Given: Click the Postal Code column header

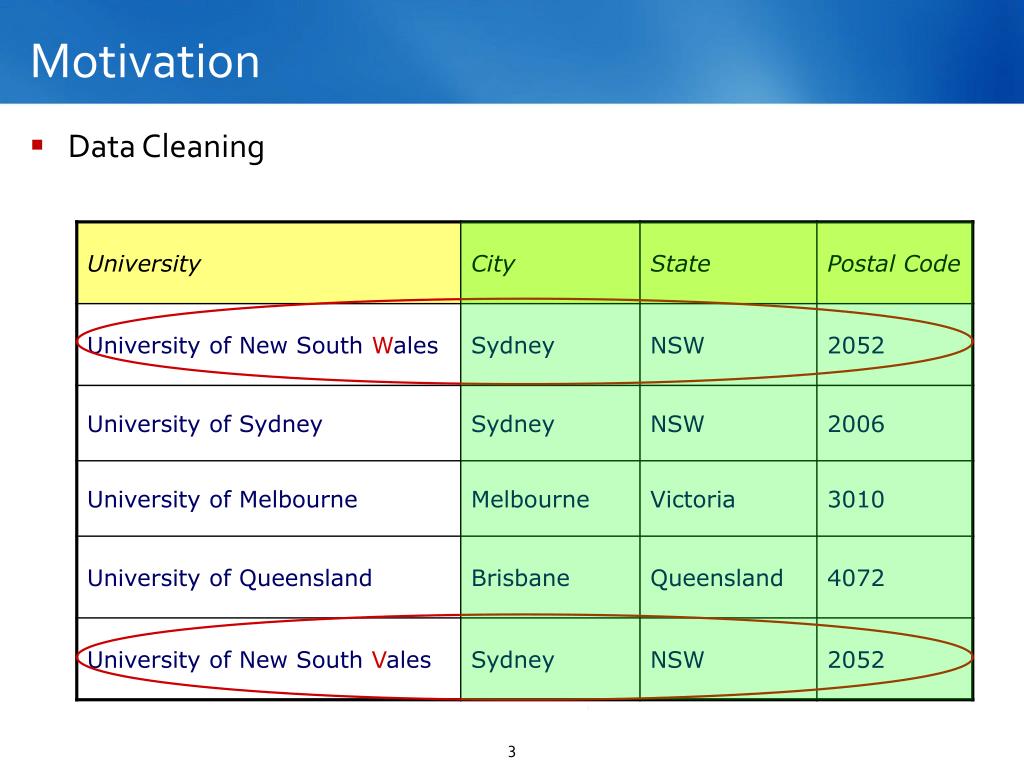Looking at the screenshot, I should 894,263.
